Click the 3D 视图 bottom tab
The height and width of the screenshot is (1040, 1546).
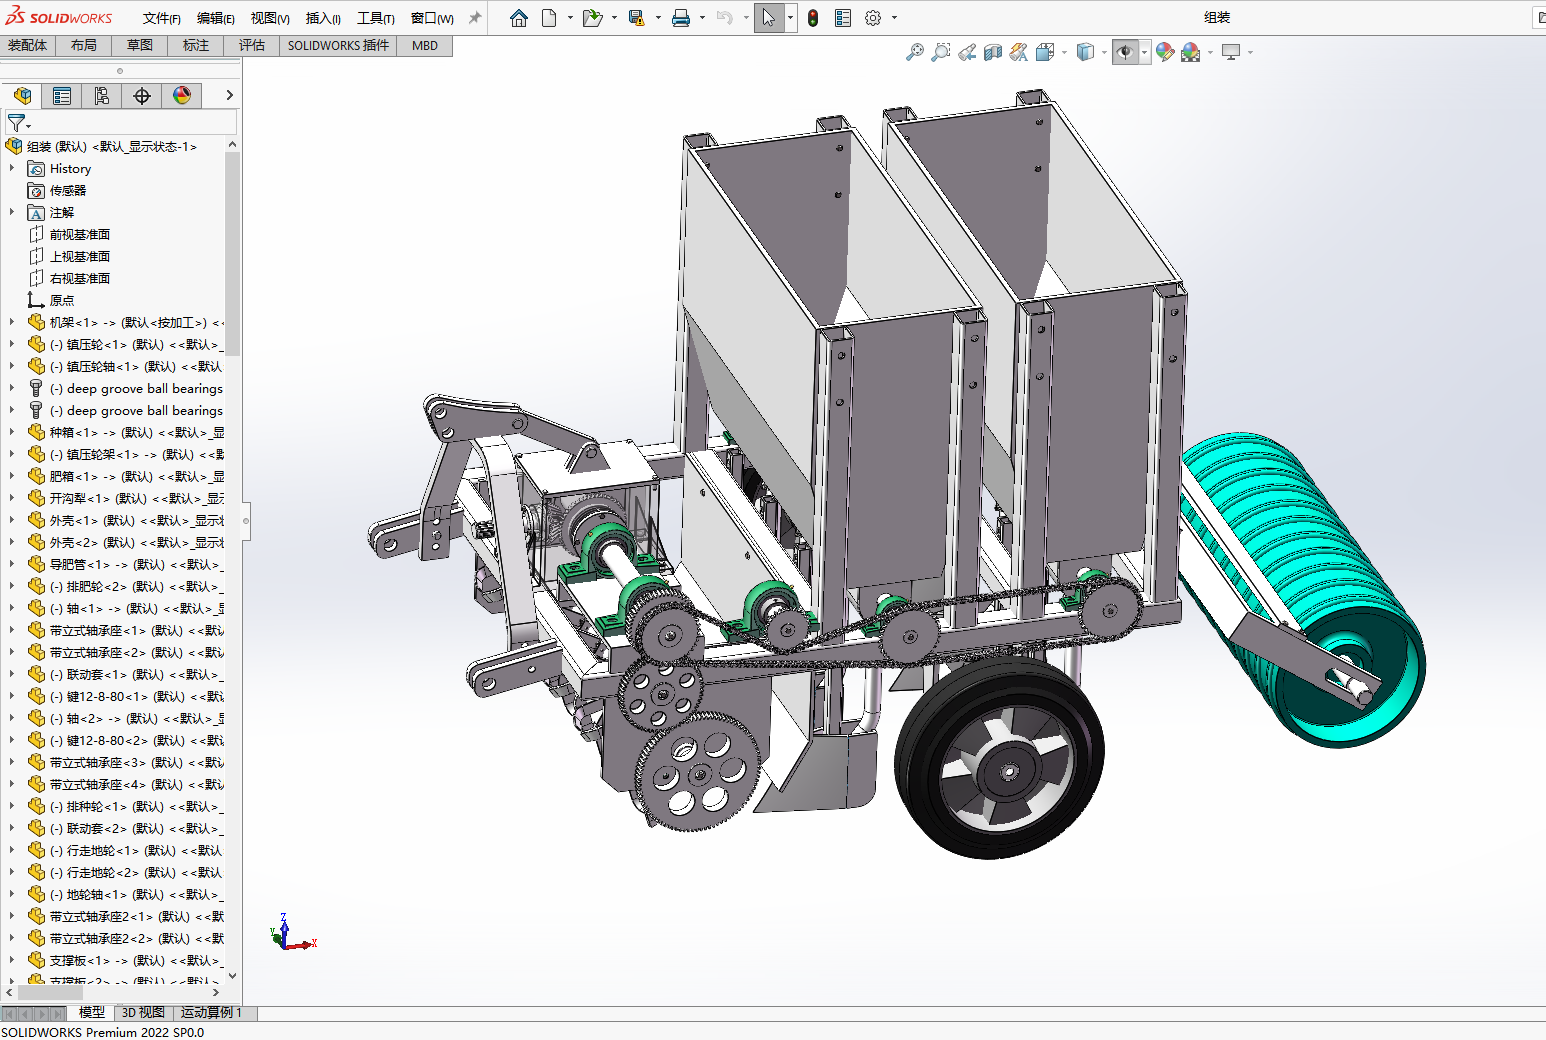click(143, 1012)
